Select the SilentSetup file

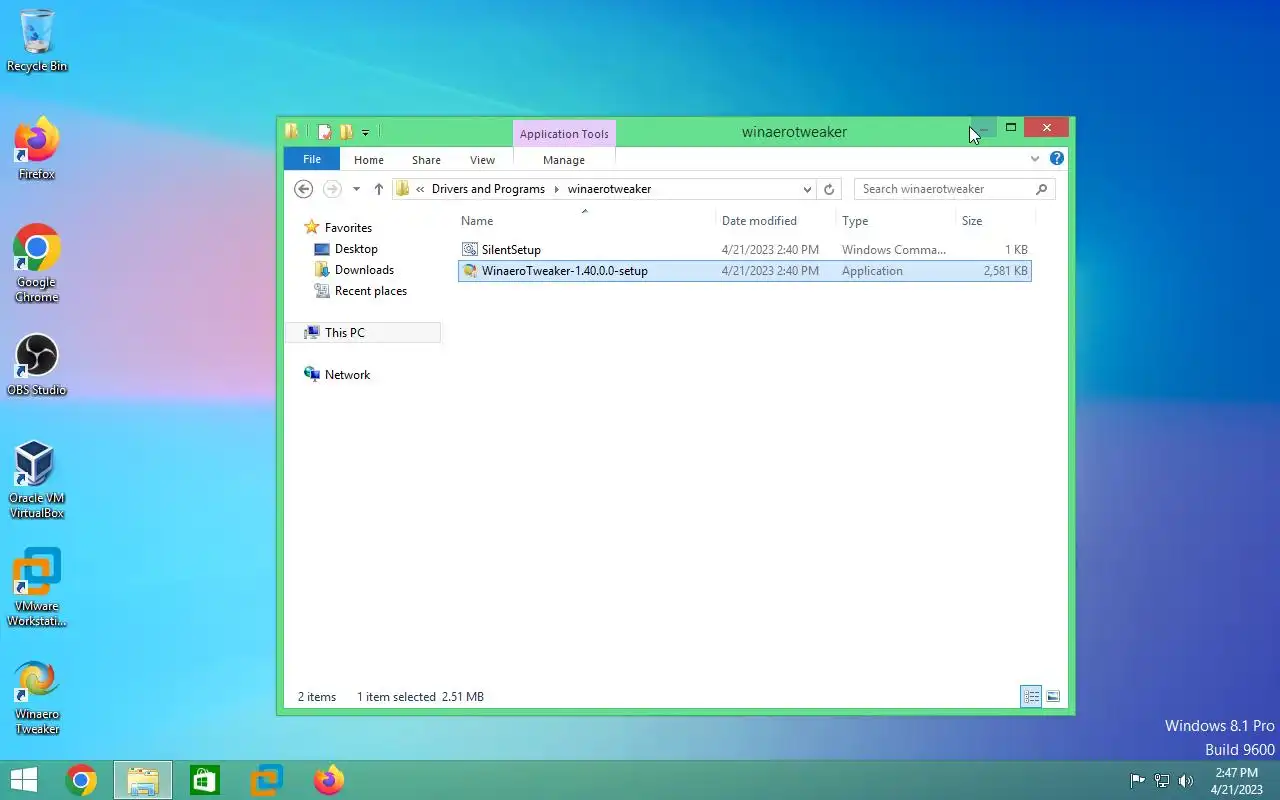pos(744,250)
